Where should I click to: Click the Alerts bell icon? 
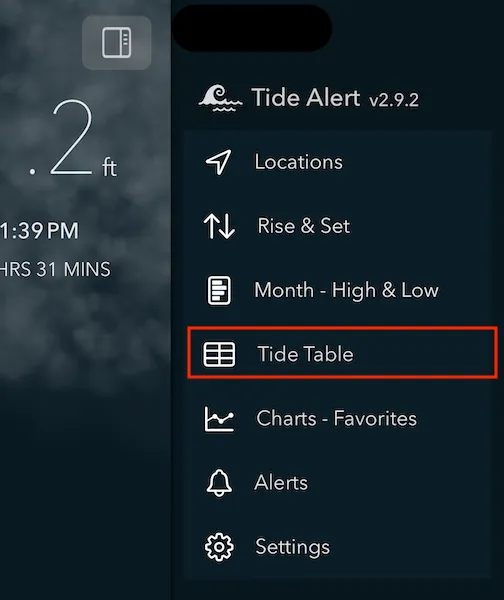[x=219, y=483]
